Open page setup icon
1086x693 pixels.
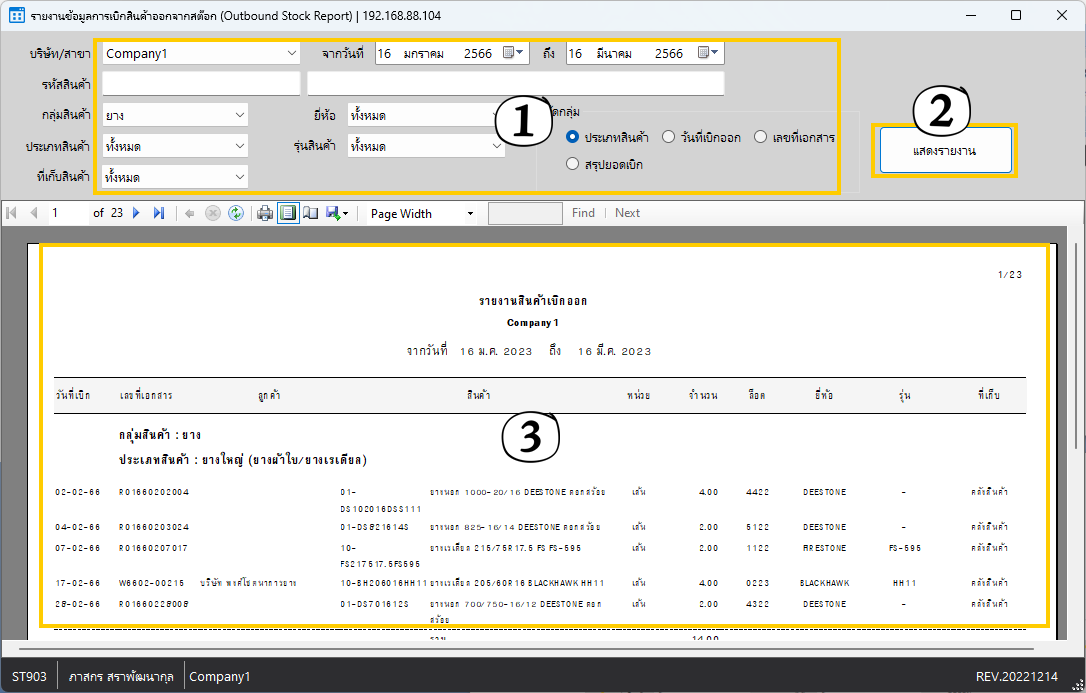coord(310,213)
